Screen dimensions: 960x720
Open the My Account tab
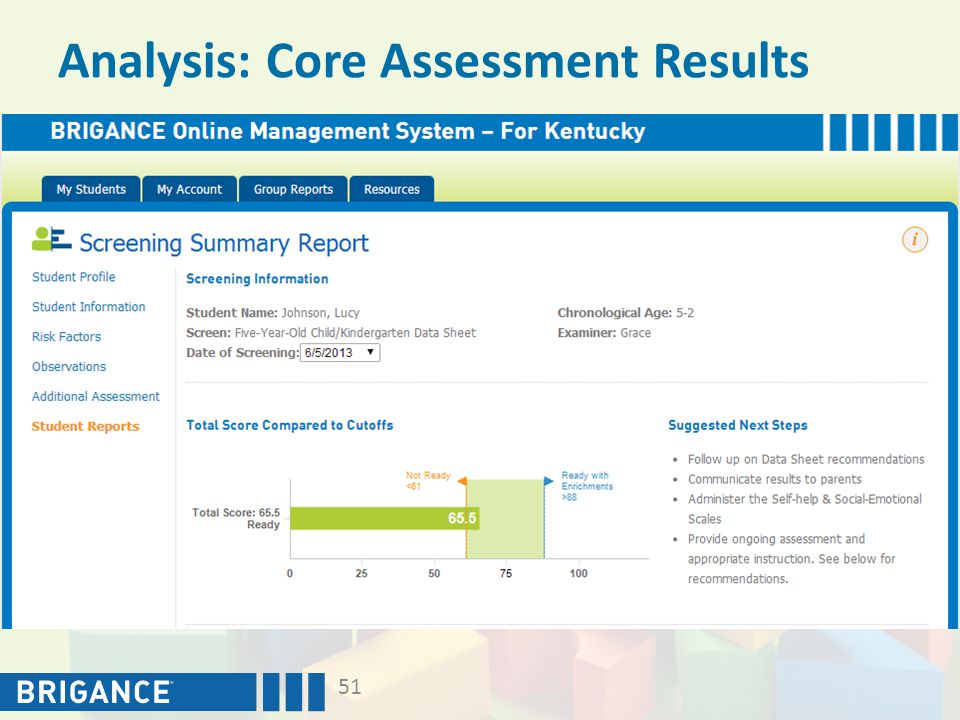[189, 189]
